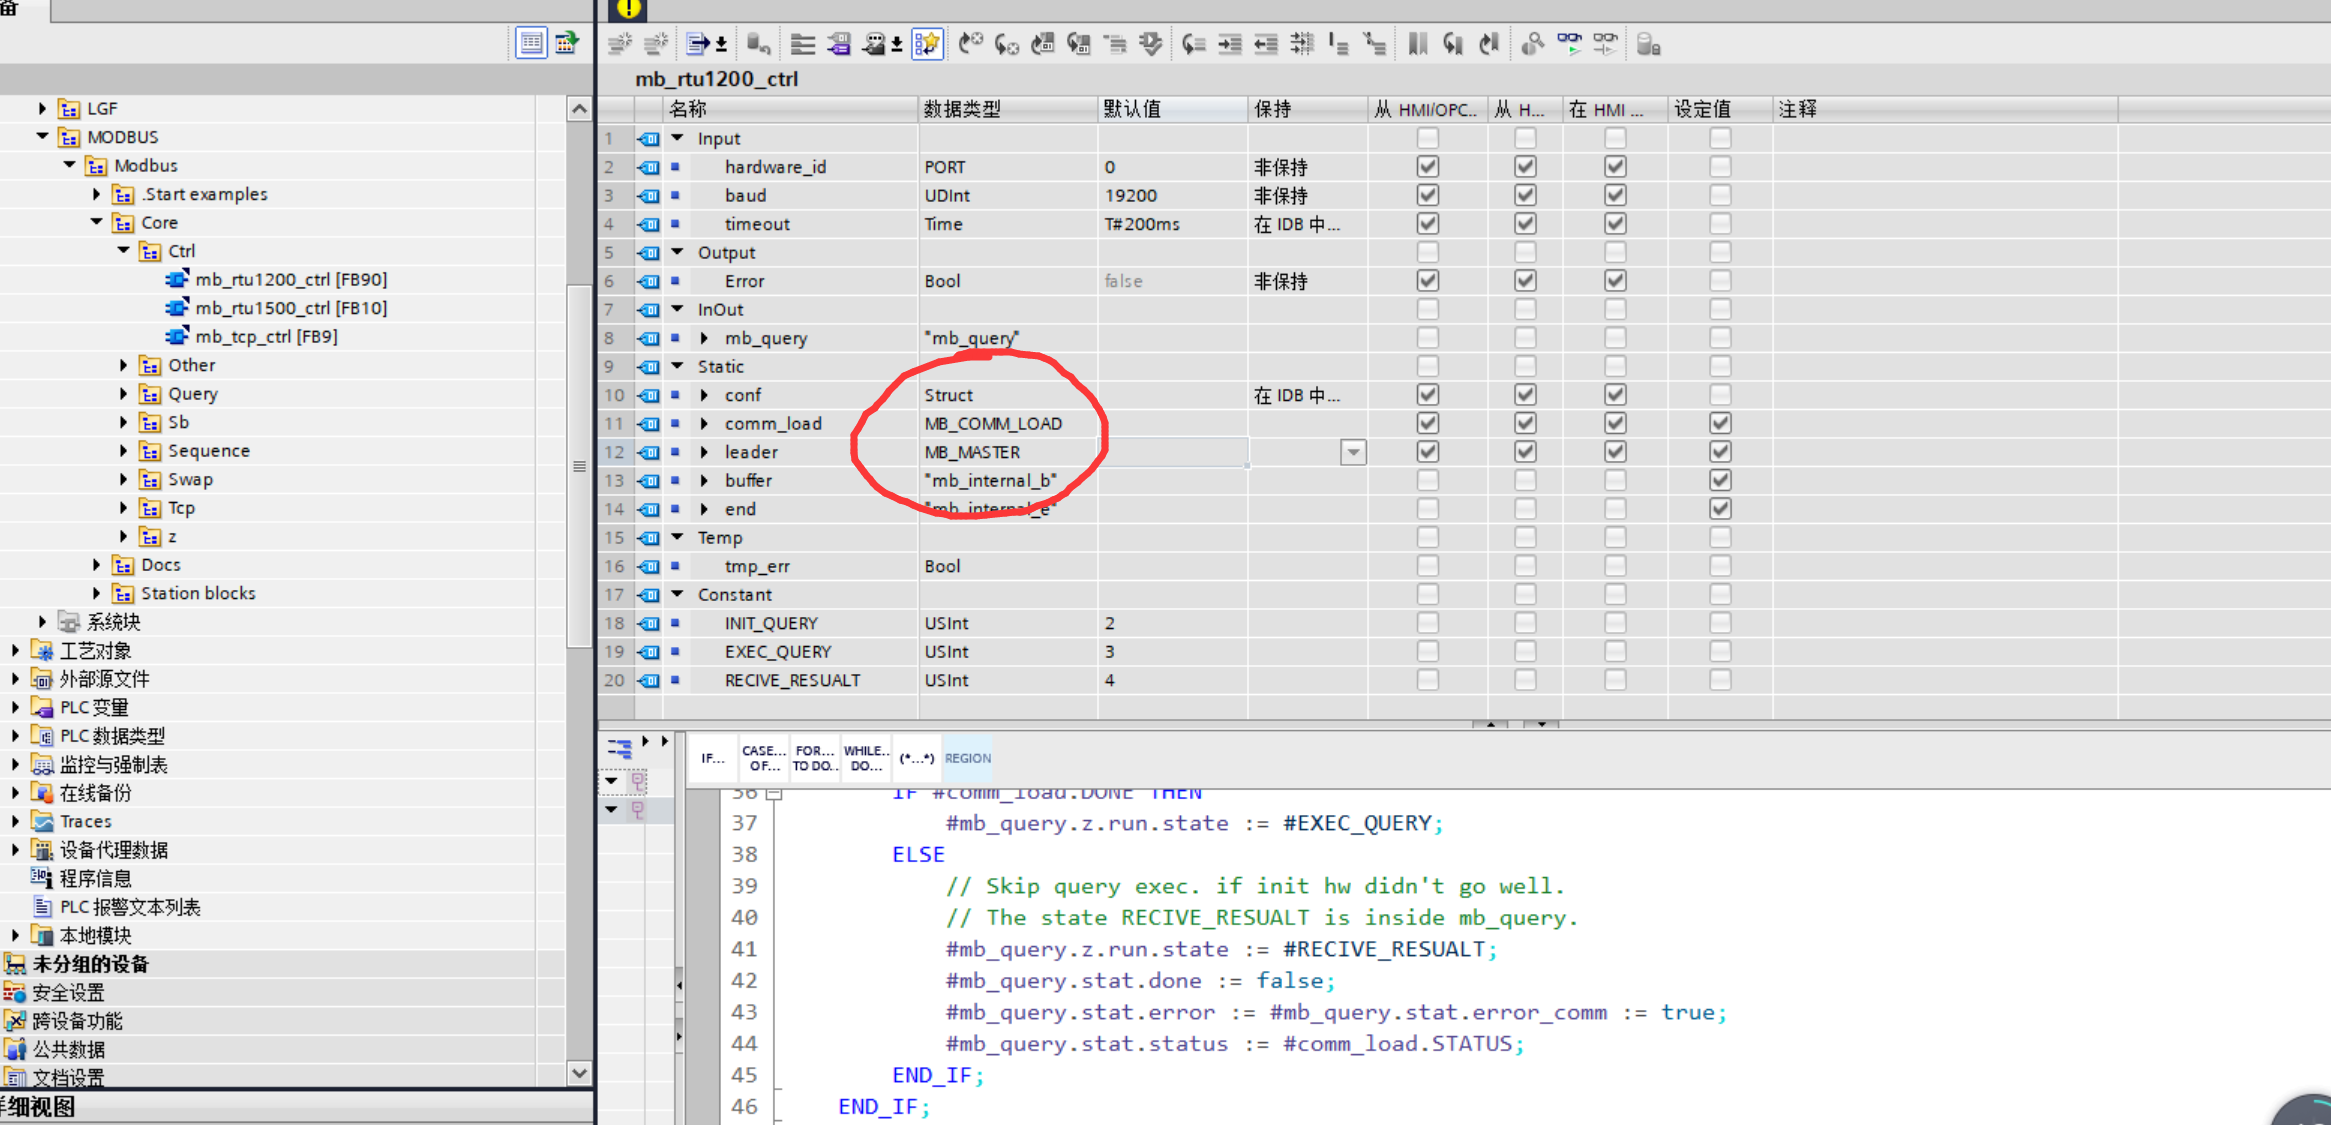Click the set bookmark toolbar icon

tap(1417, 44)
